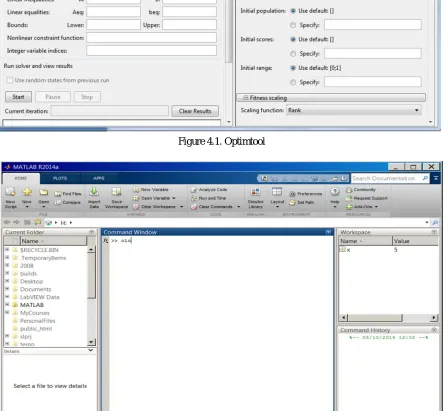This screenshot has width=444, height=411.
Task: Switch to the APPS tab
Action: [x=99, y=178]
